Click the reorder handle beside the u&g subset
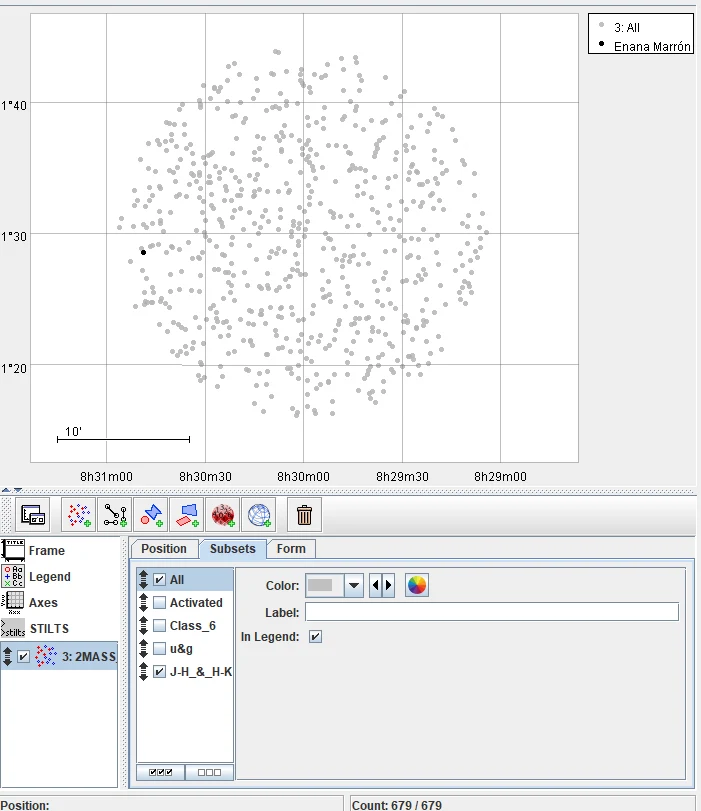Screen dimensions: 701x811 (143, 649)
